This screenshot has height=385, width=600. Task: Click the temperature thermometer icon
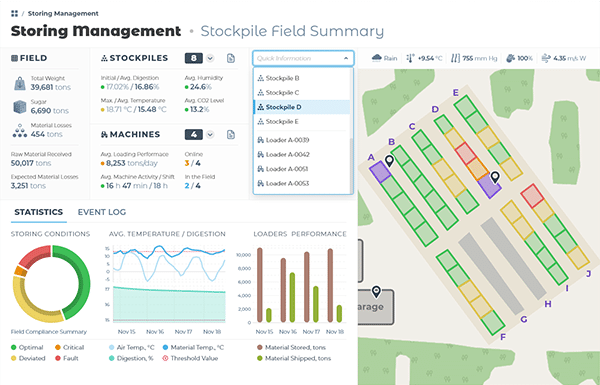coord(410,58)
